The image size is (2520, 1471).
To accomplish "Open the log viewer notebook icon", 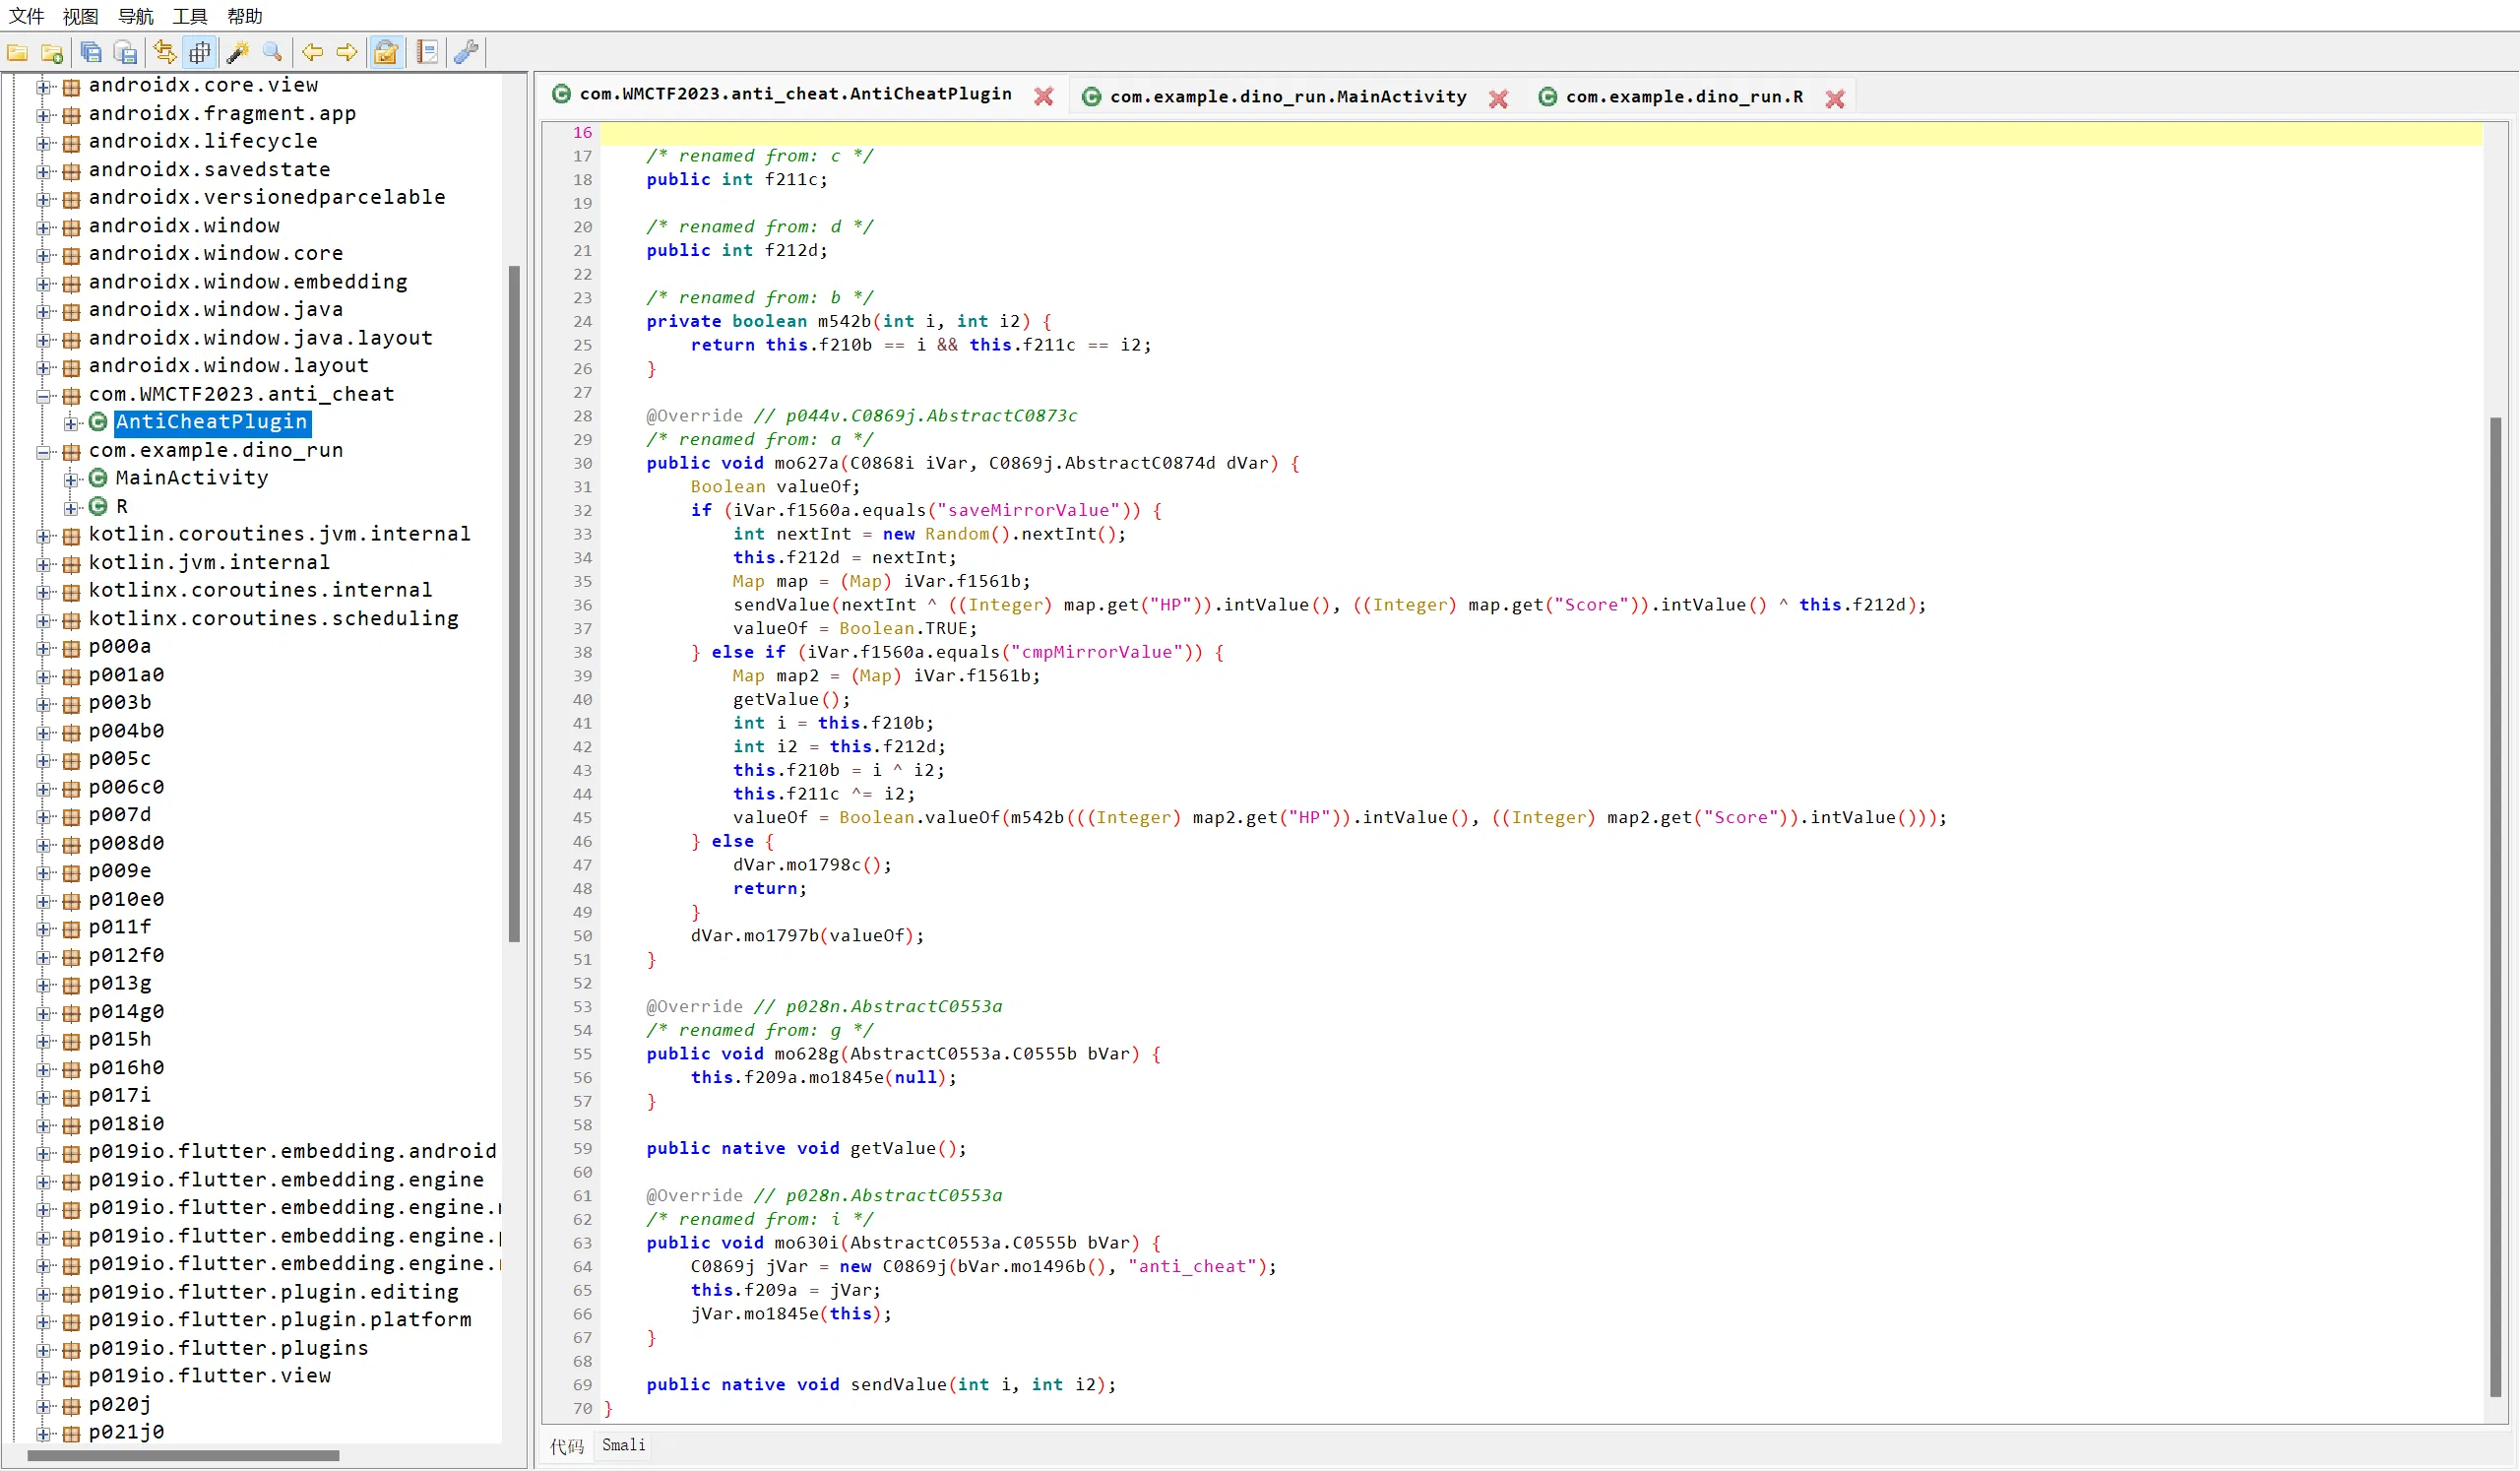I will pos(428,52).
